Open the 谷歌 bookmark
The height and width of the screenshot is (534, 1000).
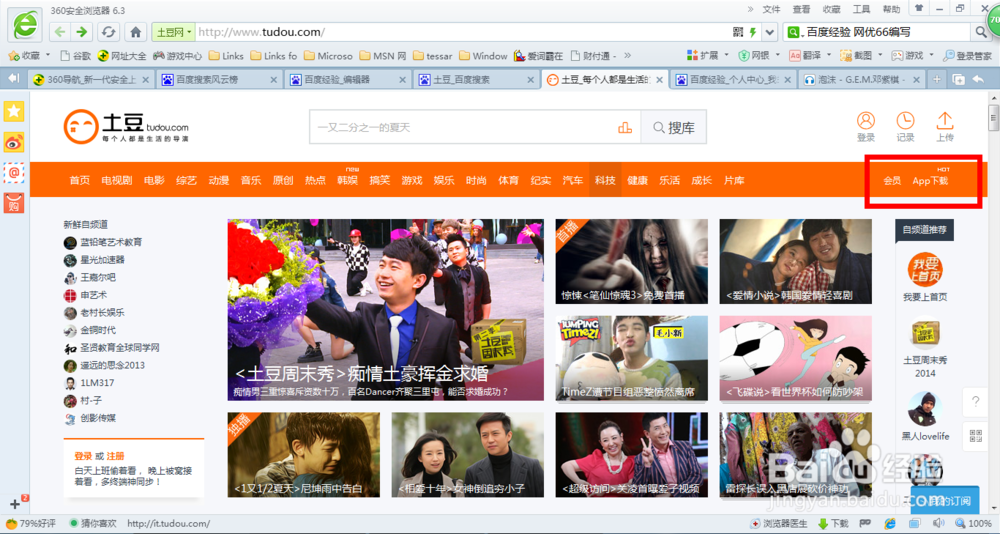tap(75, 56)
